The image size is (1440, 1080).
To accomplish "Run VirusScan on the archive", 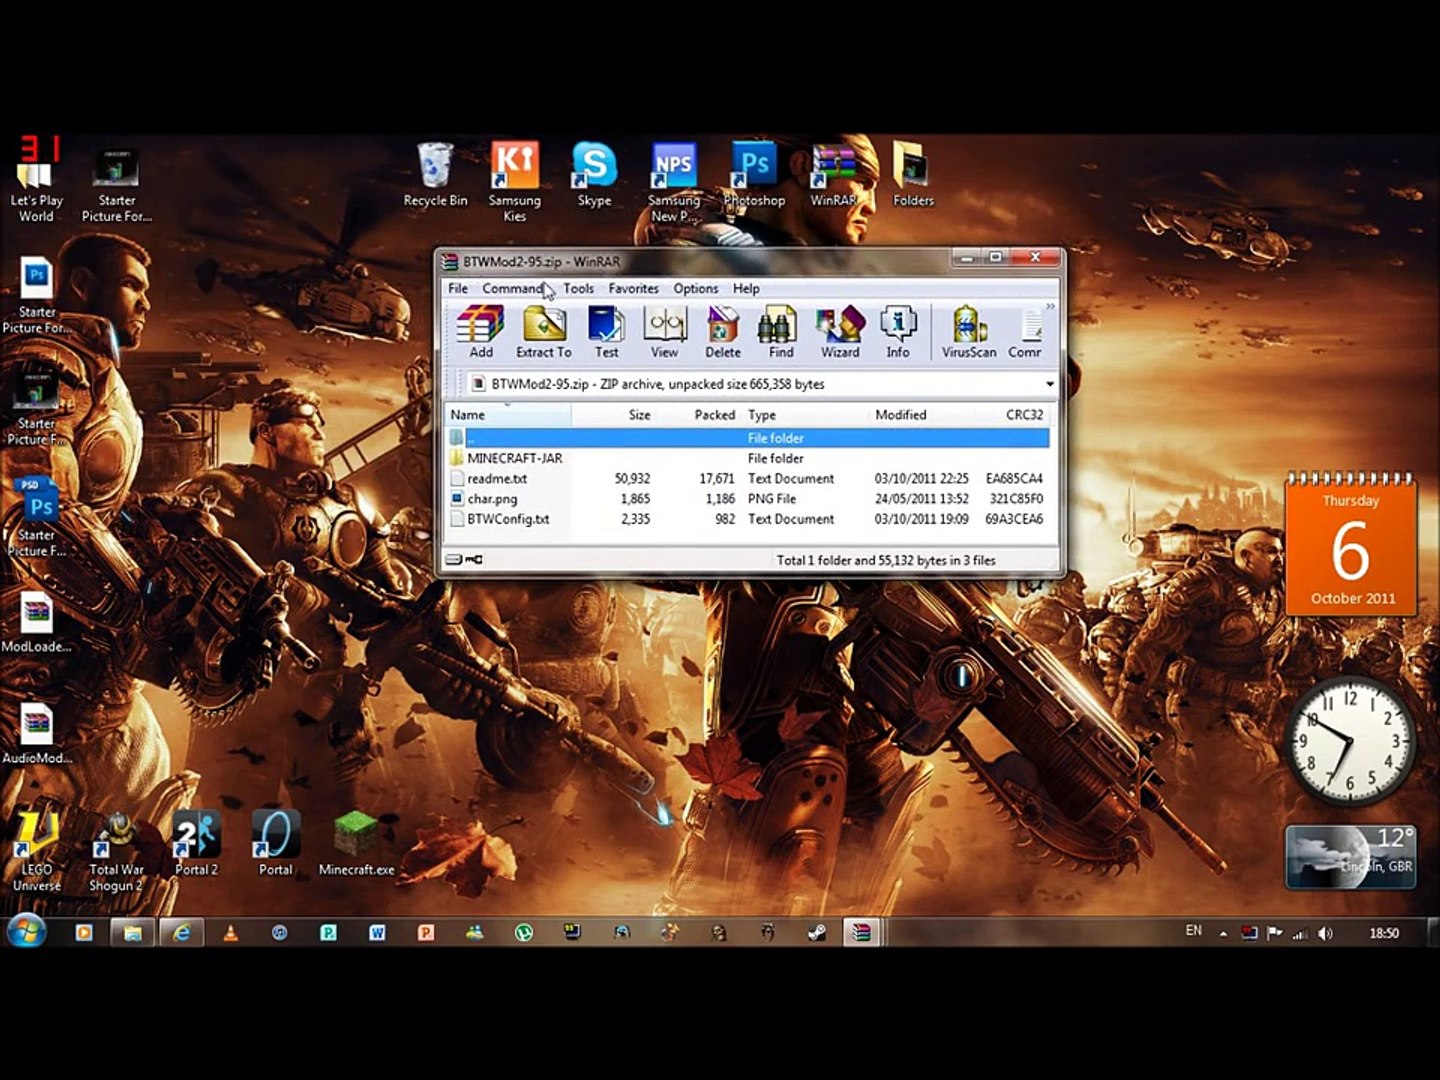I will pyautogui.click(x=968, y=333).
